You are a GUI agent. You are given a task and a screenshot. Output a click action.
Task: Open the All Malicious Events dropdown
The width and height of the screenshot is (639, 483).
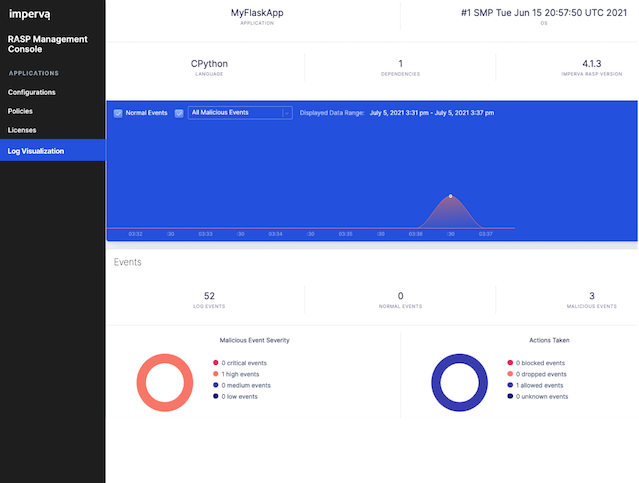pyautogui.click(x=240, y=113)
